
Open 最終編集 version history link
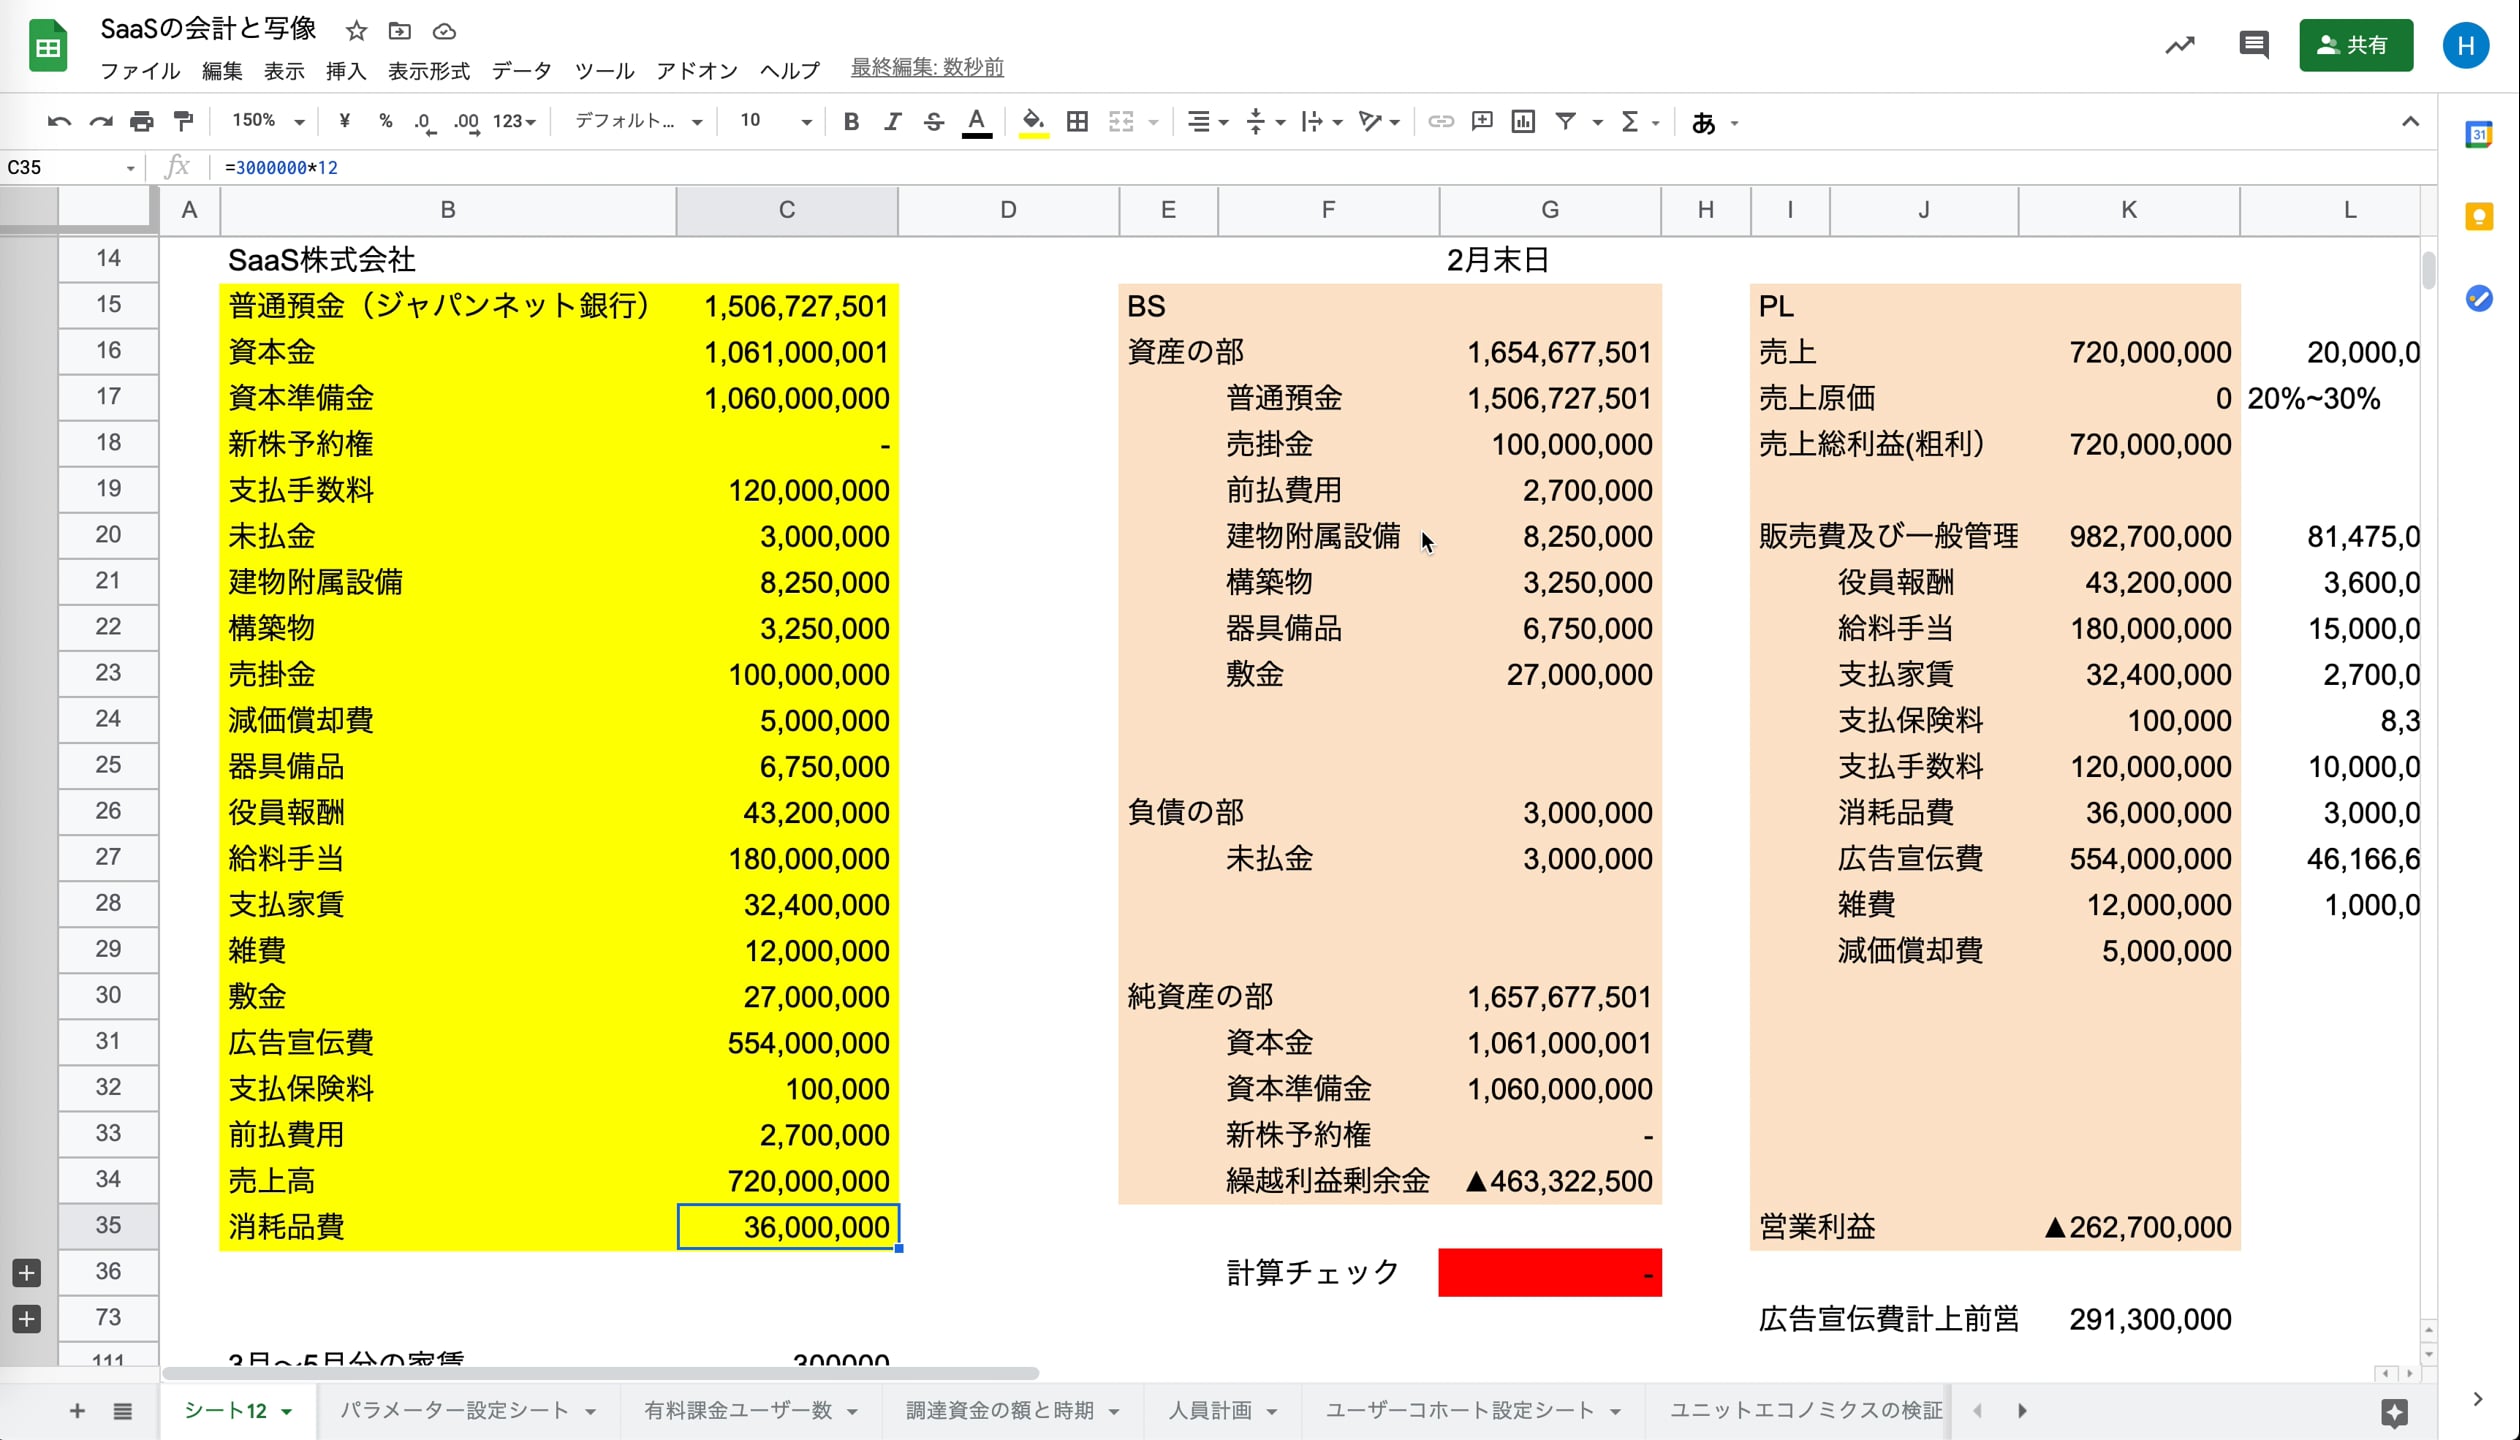(925, 68)
